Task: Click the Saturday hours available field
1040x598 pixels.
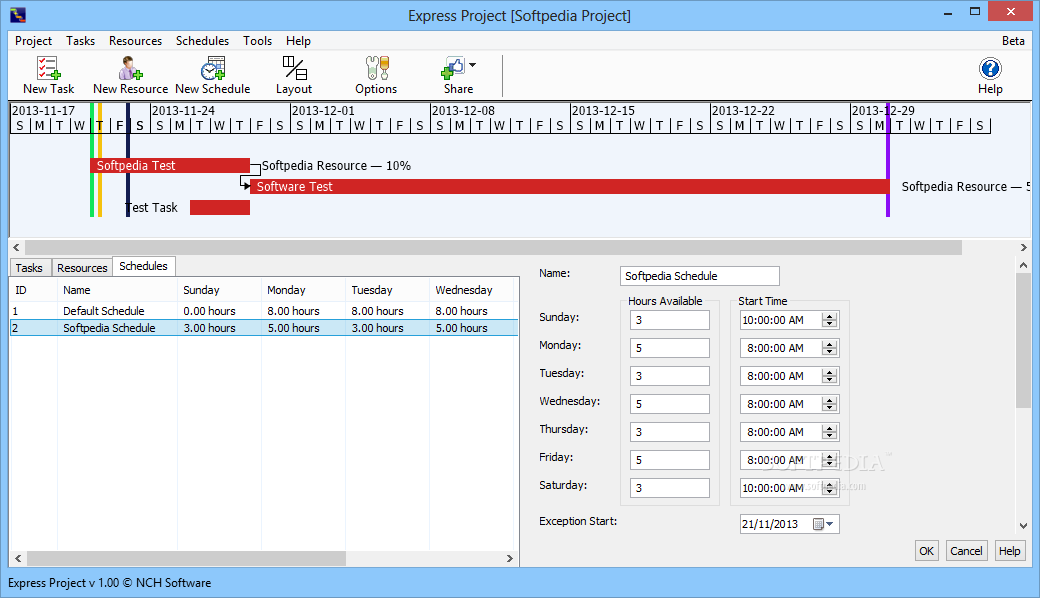Action: pyautogui.click(x=669, y=488)
